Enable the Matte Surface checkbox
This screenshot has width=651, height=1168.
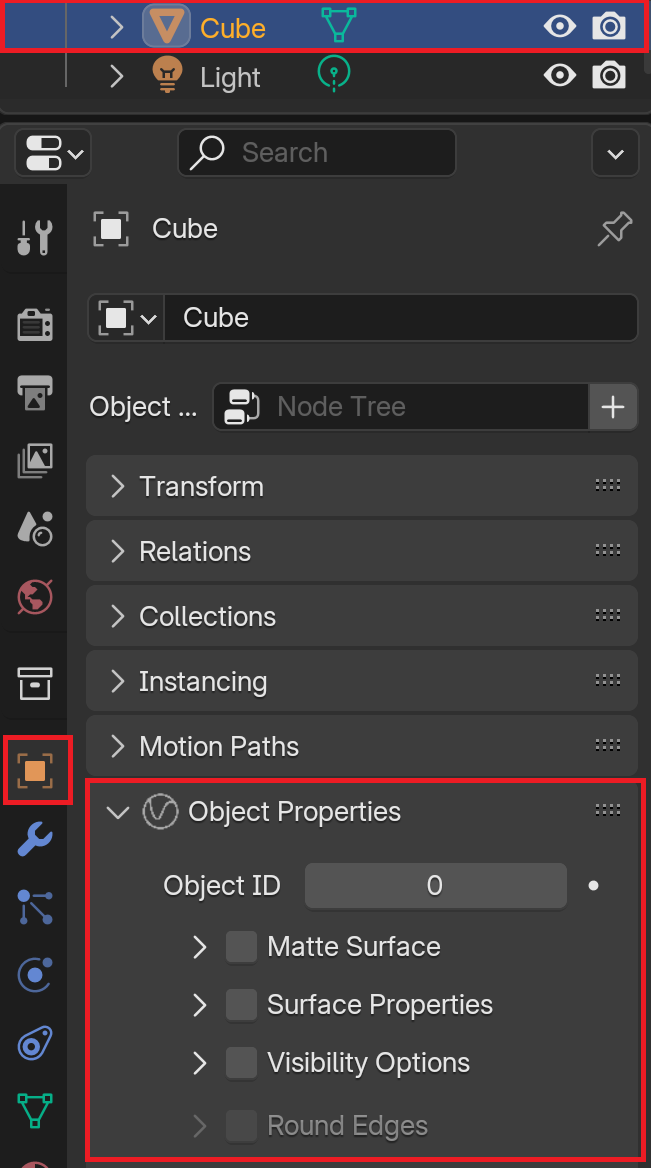tap(241, 947)
